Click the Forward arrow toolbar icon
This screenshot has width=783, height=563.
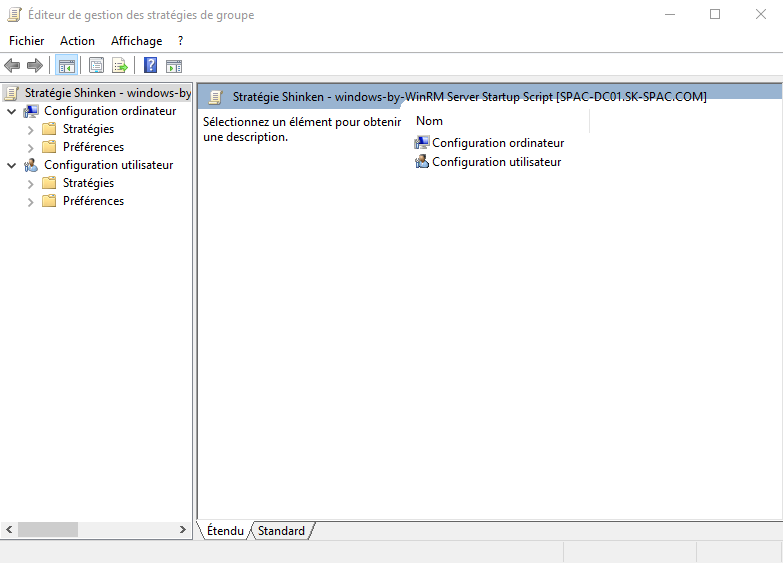tap(35, 66)
